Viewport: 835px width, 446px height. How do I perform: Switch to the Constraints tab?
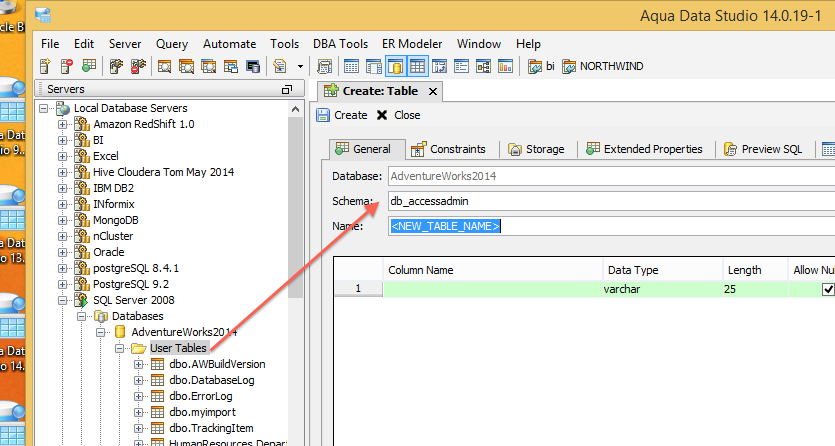pos(449,149)
